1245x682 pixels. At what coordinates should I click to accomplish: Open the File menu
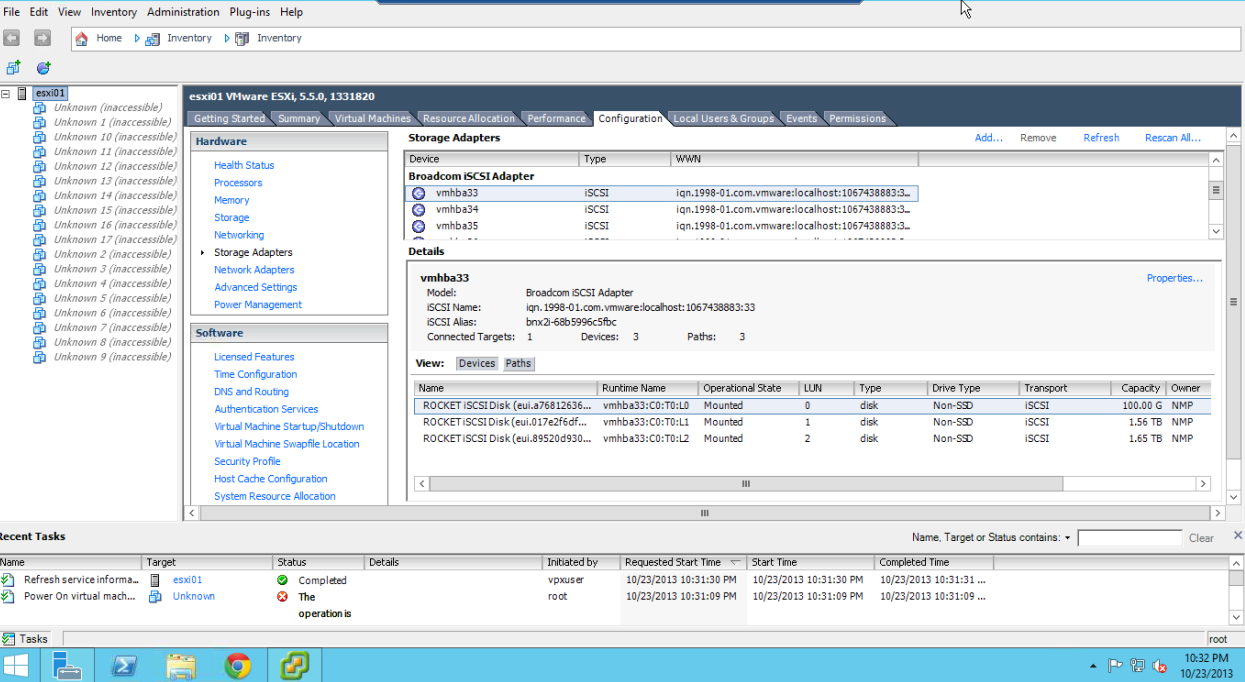coord(11,12)
